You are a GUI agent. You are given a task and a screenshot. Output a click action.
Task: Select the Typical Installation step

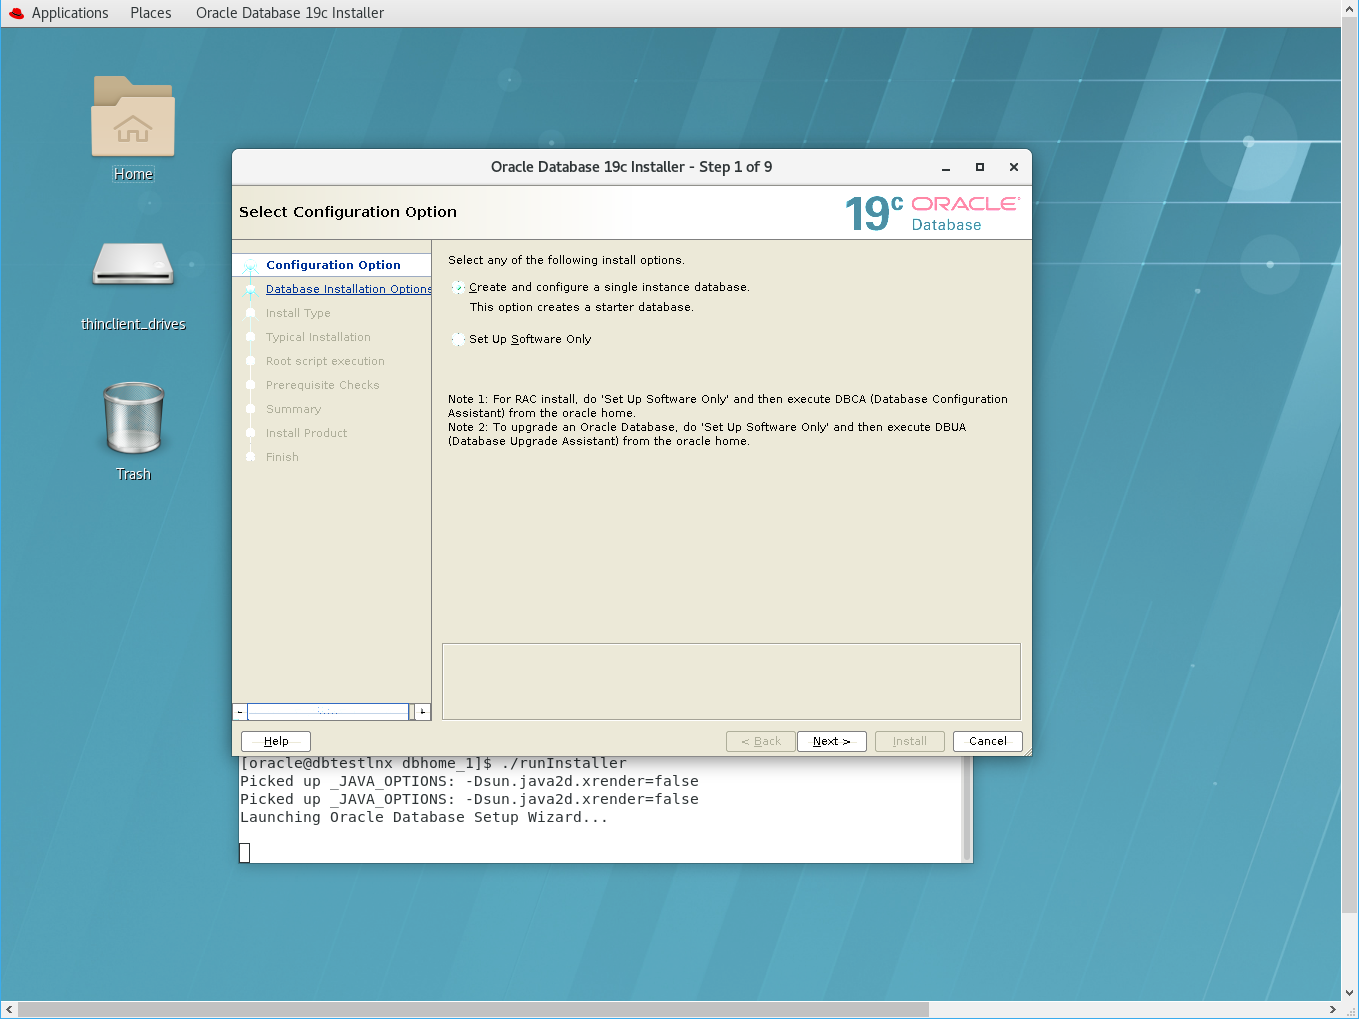point(318,337)
